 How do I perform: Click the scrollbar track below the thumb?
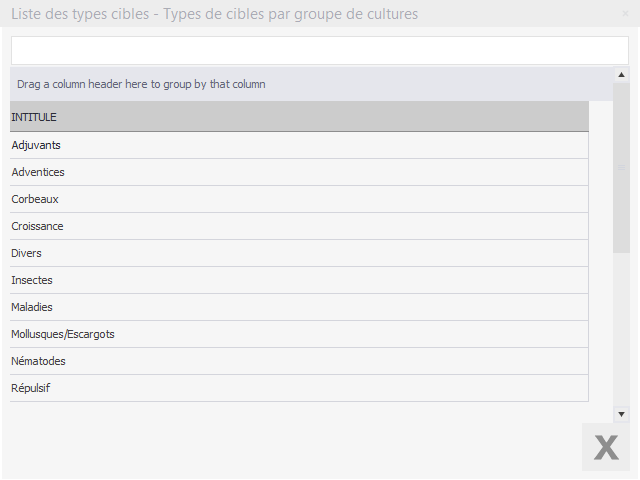pyautogui.click(x=621, y=330)
